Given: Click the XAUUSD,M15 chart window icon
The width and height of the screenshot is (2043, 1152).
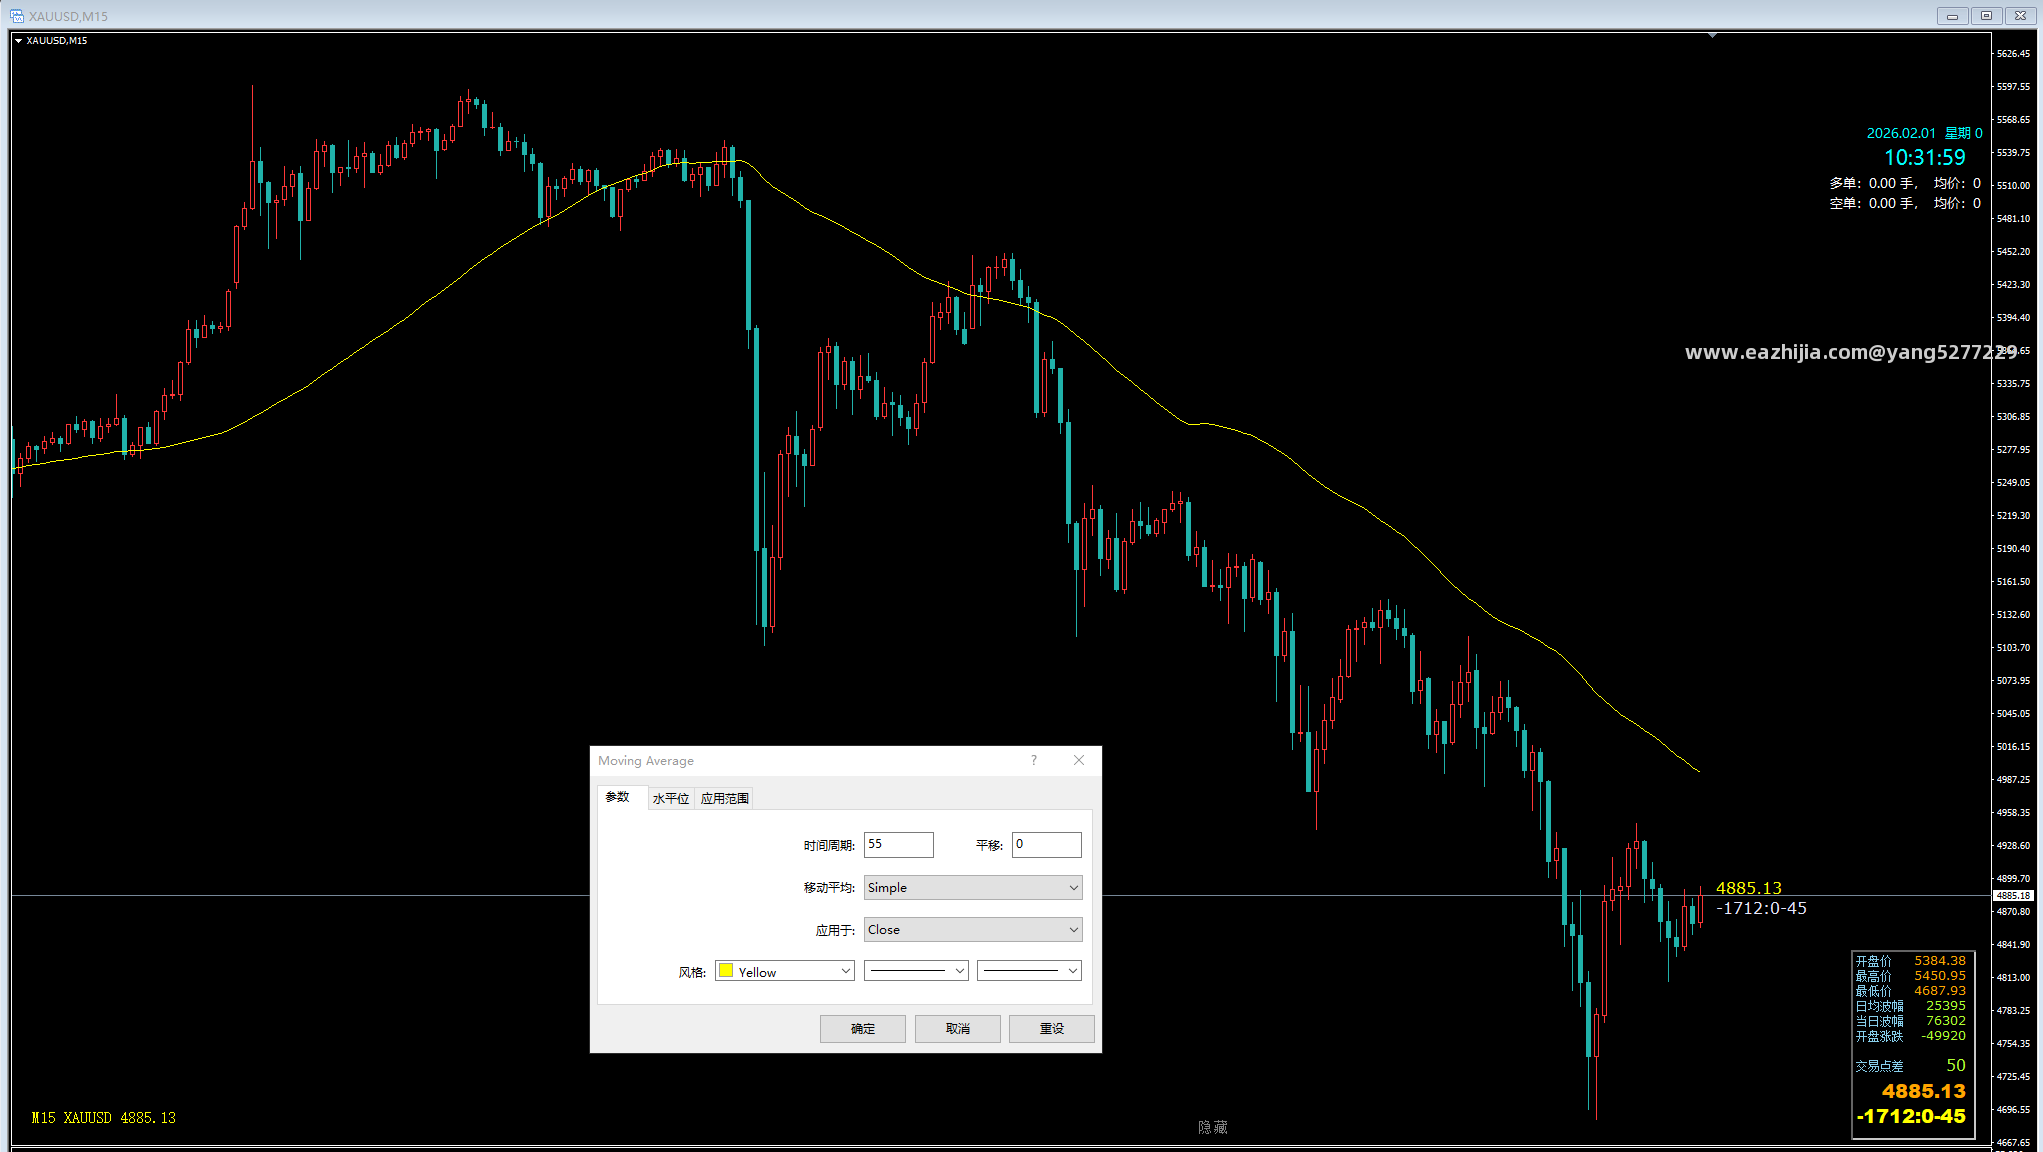Looking at the screenshot, I should point(17,16).
